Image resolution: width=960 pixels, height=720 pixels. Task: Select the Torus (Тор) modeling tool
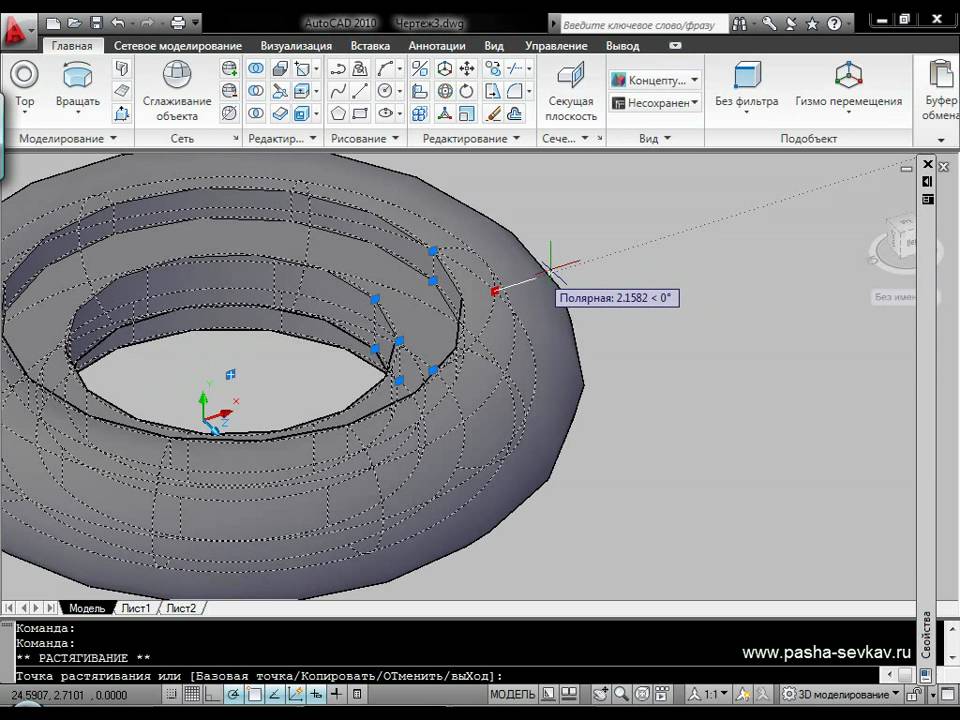pos(24,84)
